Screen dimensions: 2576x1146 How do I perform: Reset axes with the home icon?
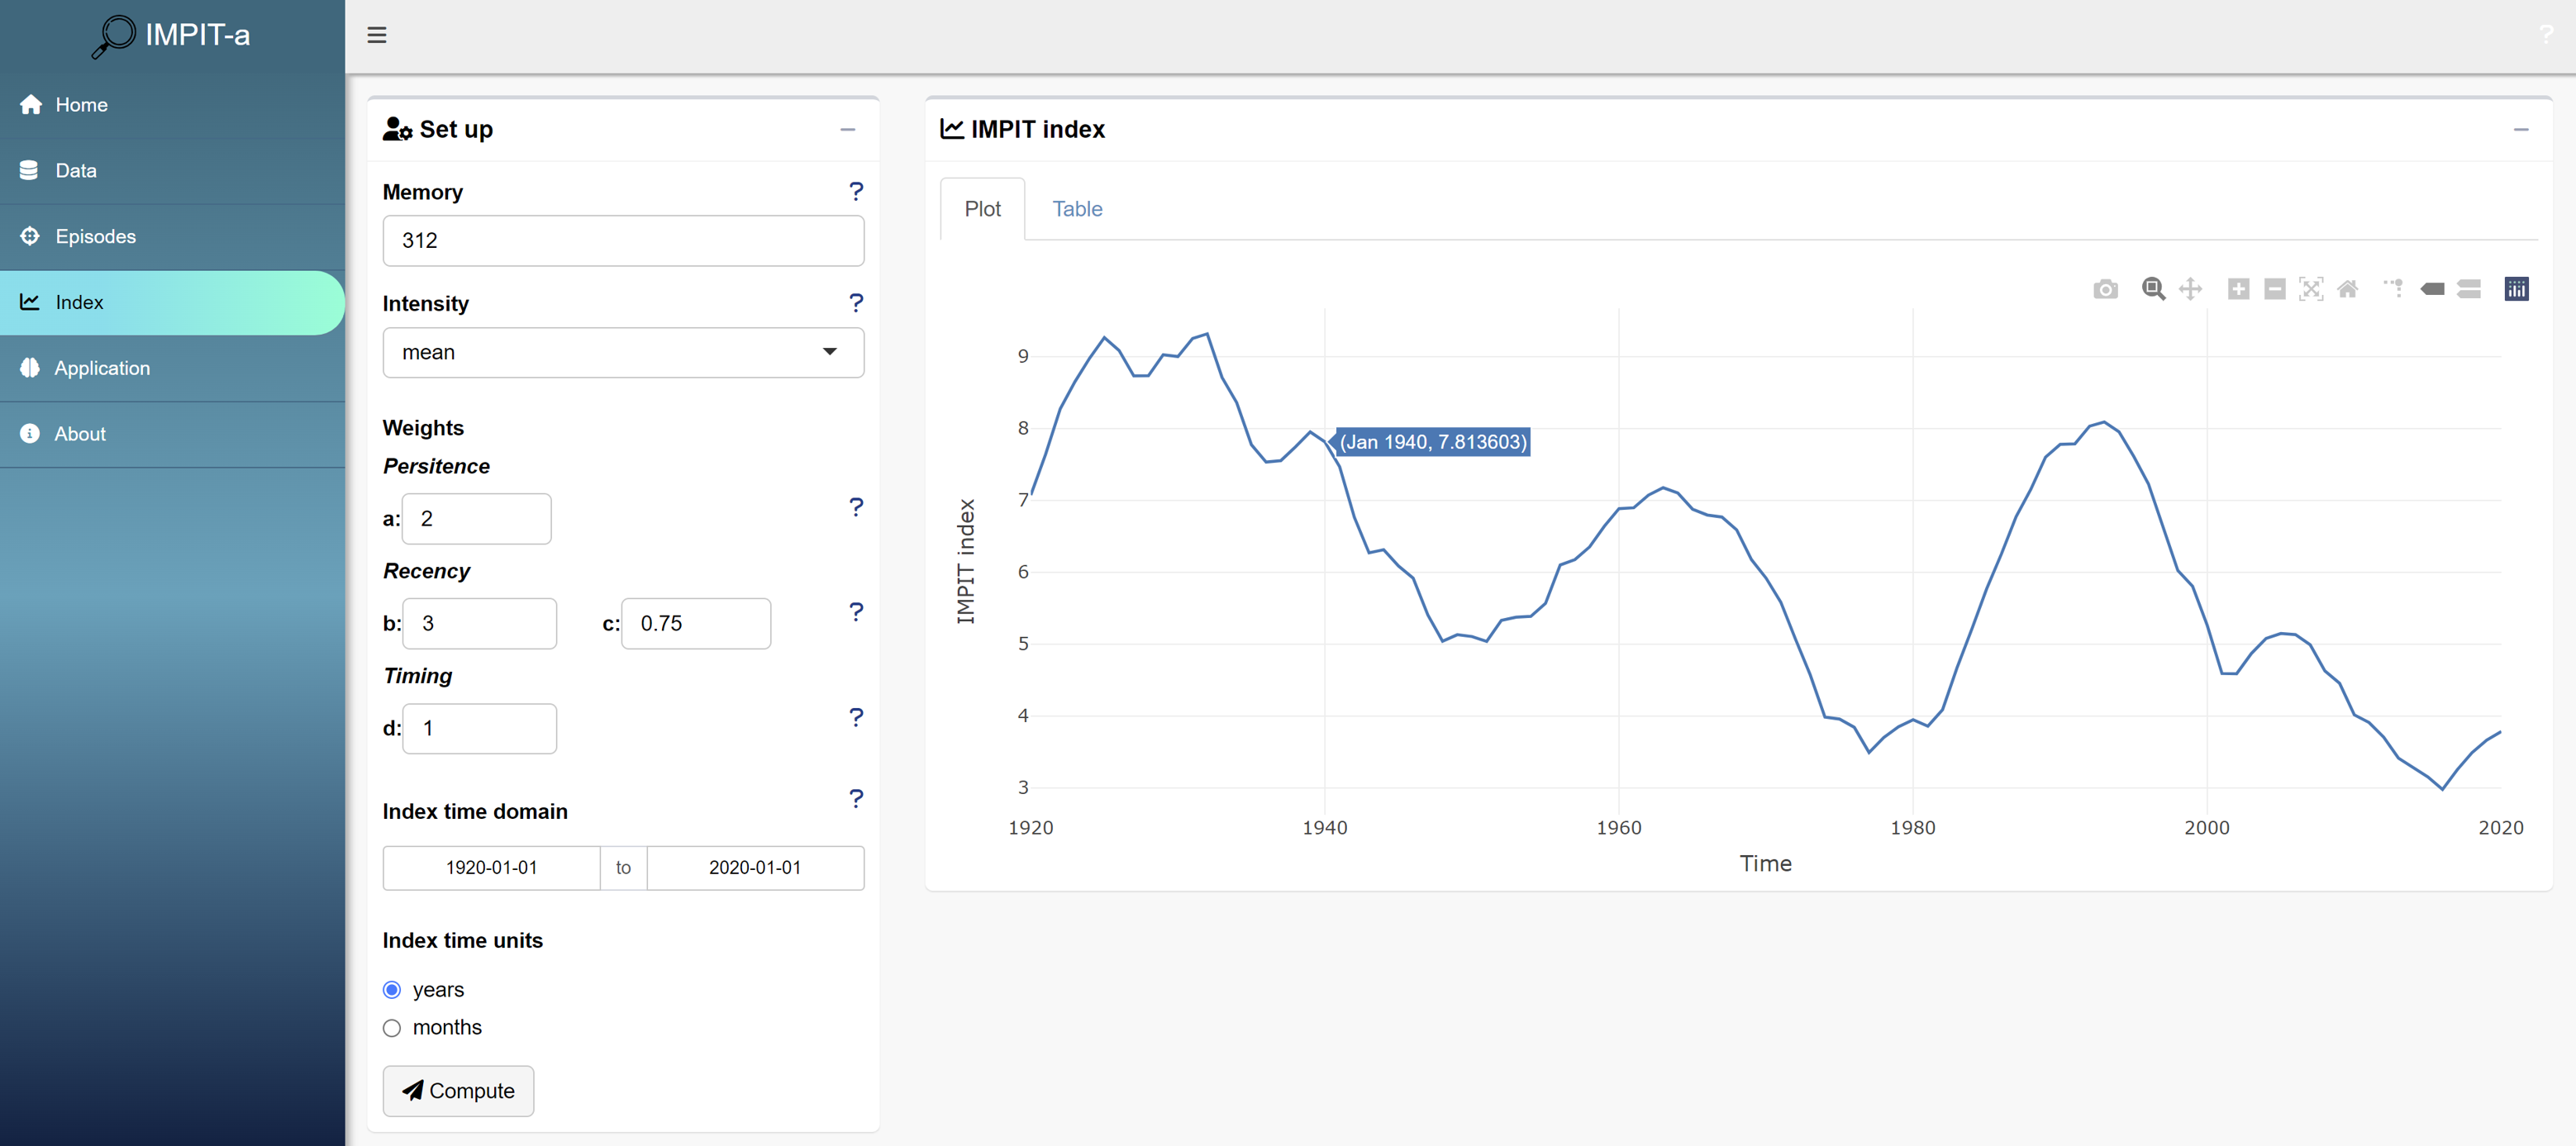click(x=2347, y=290)
